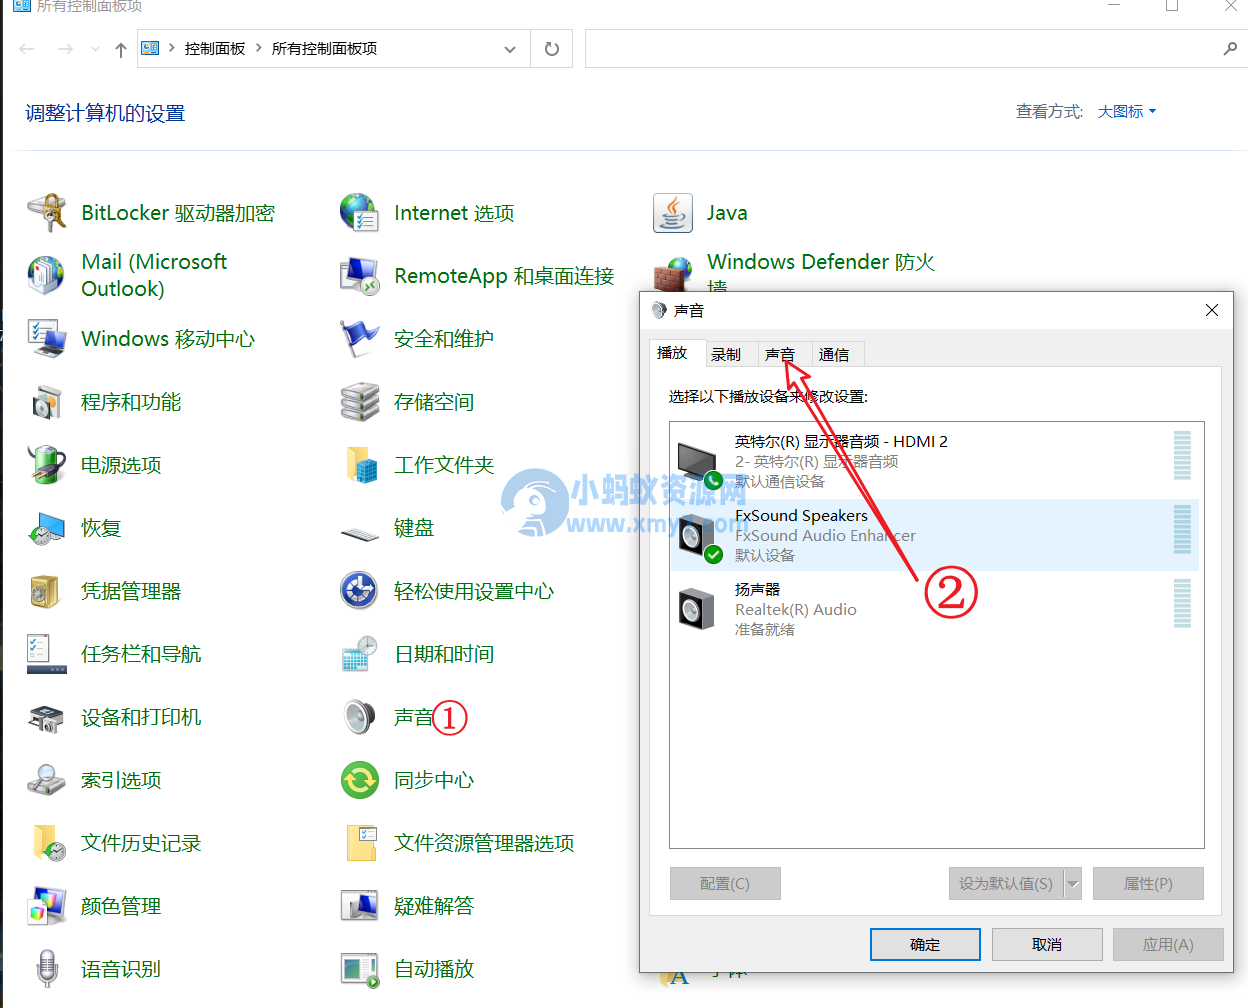Expand chevron before 控制面板 in breadcrumb
Viewport: 1248px width, 1008px height.
coord(172,48)
